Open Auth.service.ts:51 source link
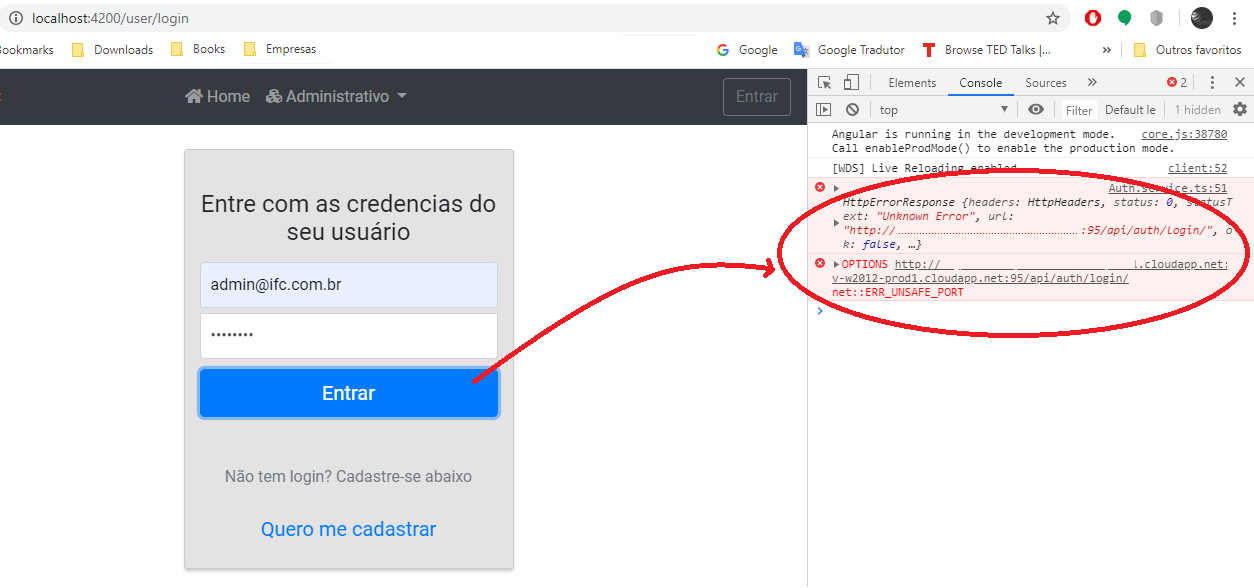1254x588 pixels. point(1167,188)
